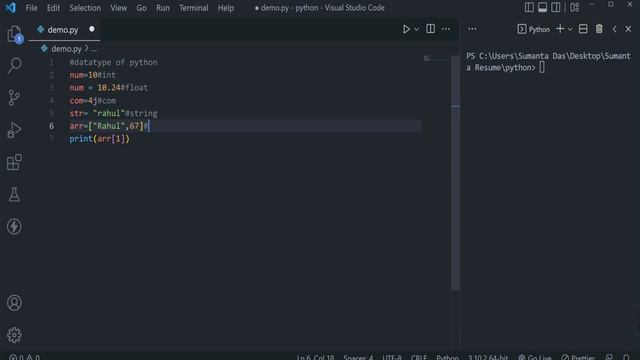The image size is (640, 360).
Task: Open the Accounts icon
Action: click(14, 303)
